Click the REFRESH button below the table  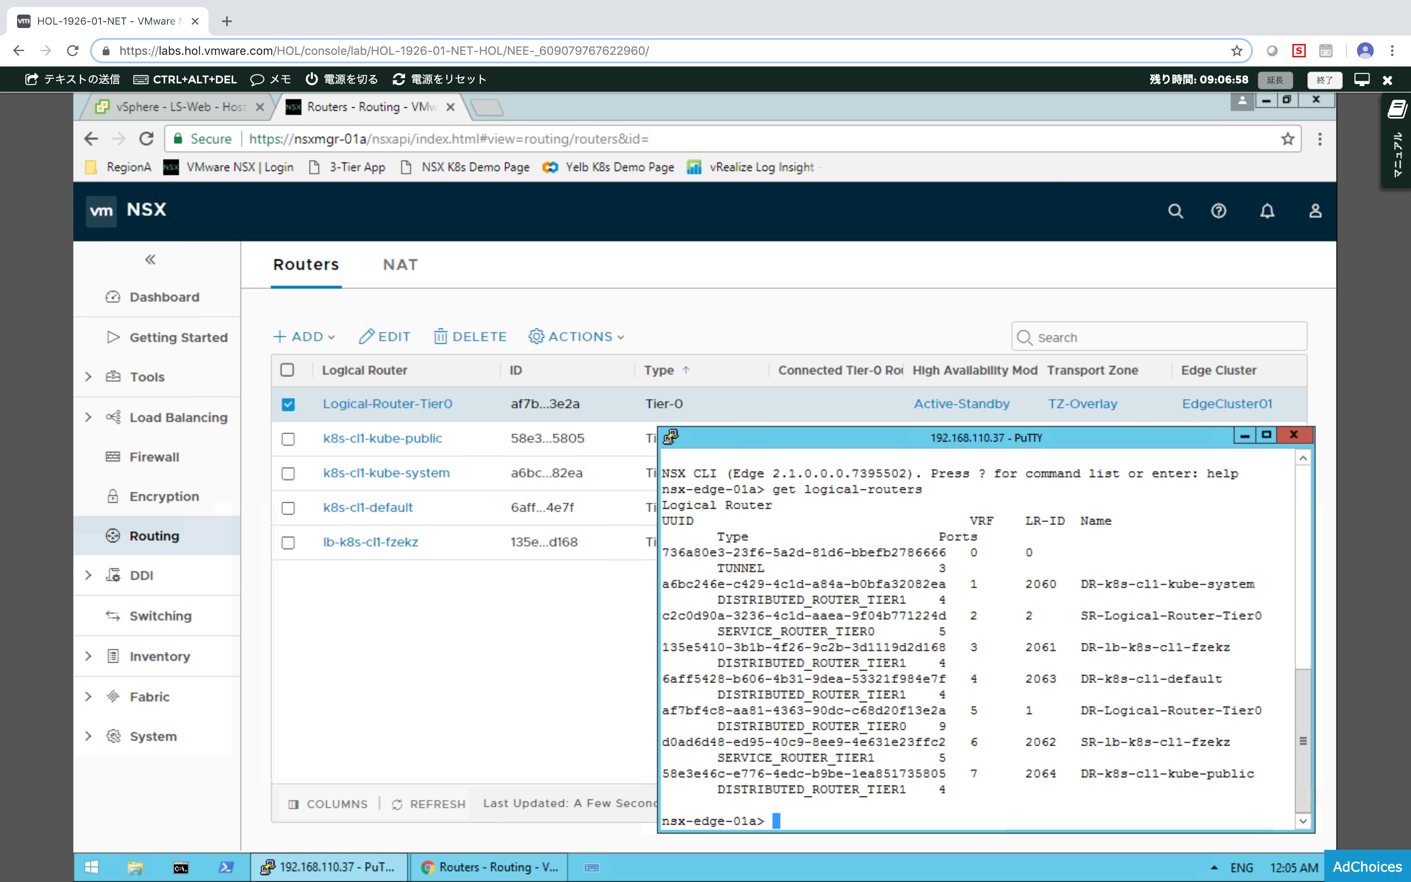(428, 804)
